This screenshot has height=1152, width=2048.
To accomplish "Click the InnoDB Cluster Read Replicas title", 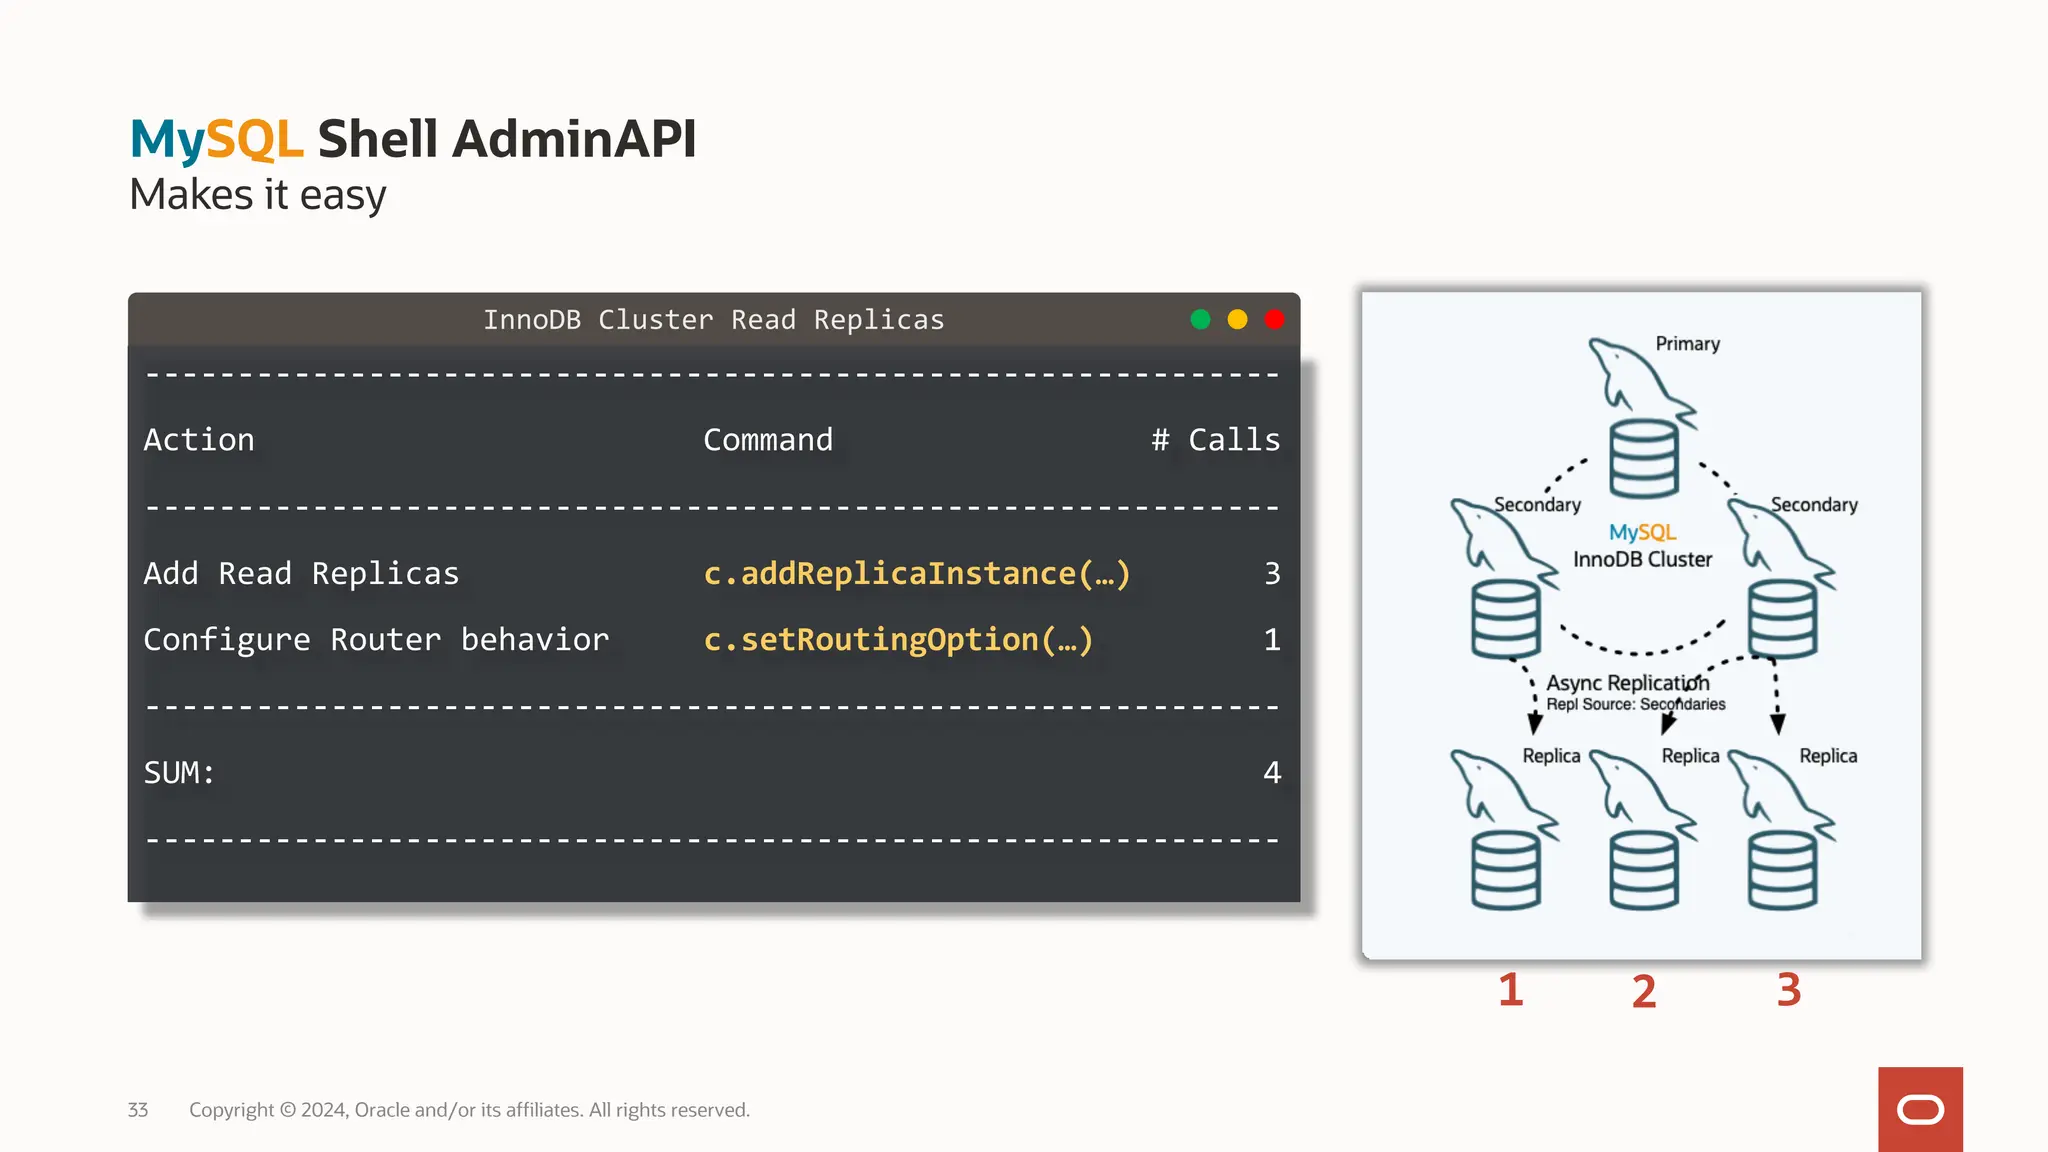I will (x=713, y=319).
